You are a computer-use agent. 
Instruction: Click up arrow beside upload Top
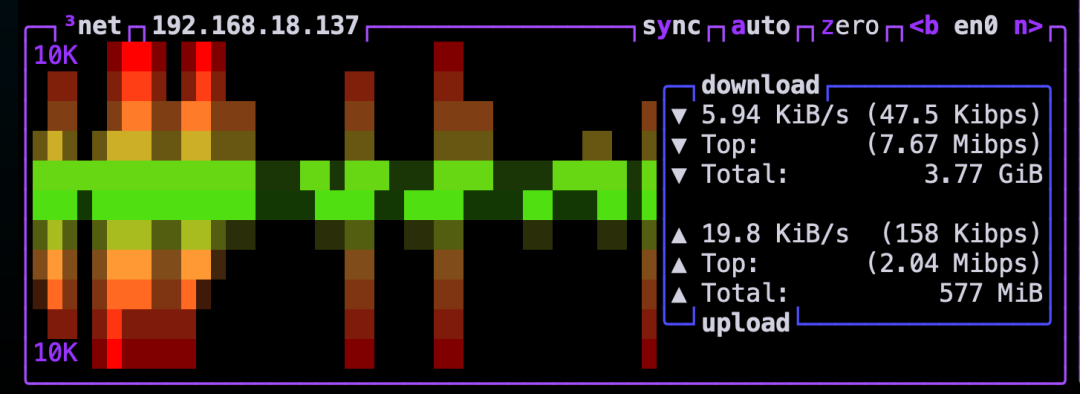pyautogui.click(x=679, y=265)
